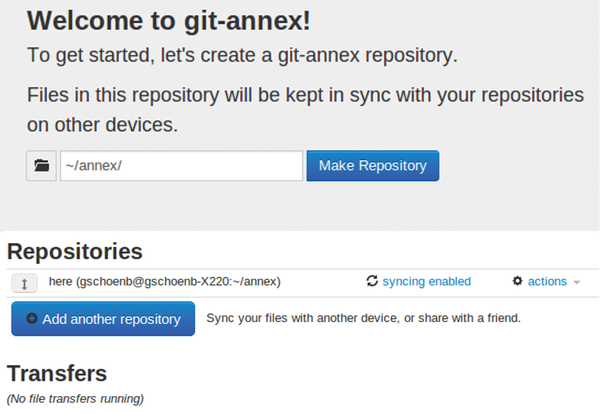
Task: Select the here (gschoenb@gschoenb-X220:~/annex) repository row
Action: pyautogui.click(x=303, y=283)
